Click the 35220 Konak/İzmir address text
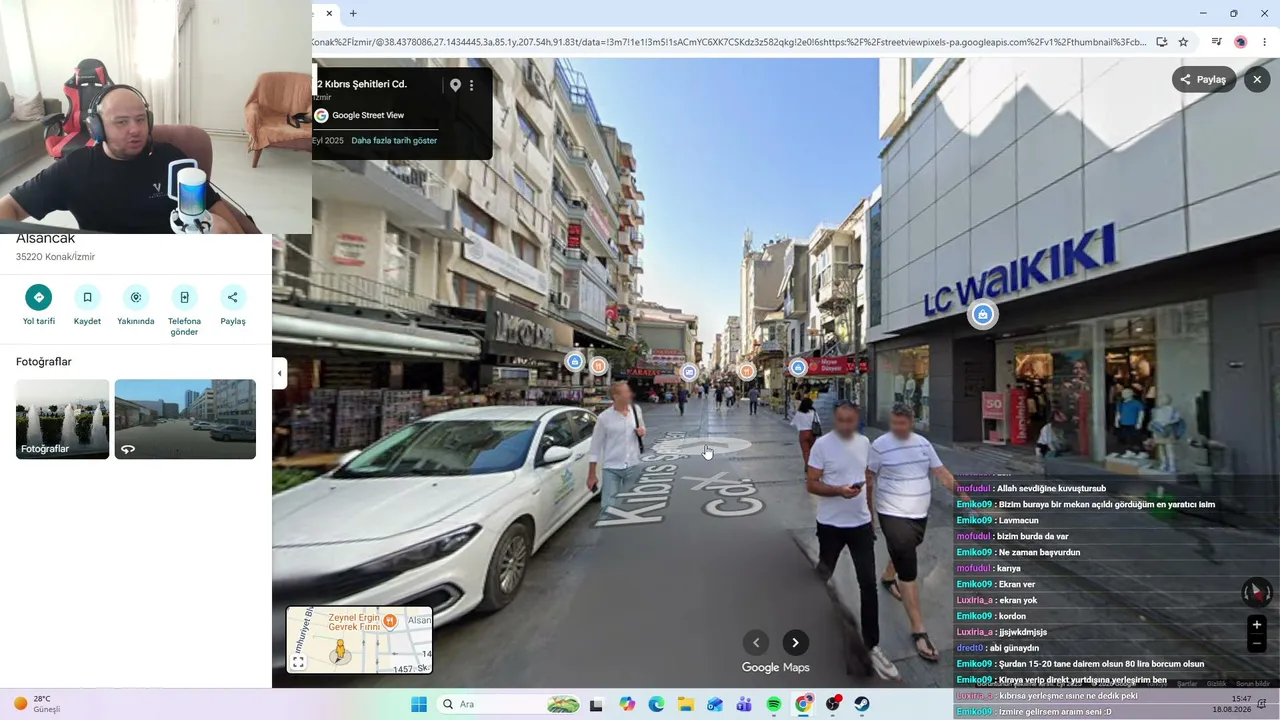Screen dimensions: 1280x720 pos(55,257)
